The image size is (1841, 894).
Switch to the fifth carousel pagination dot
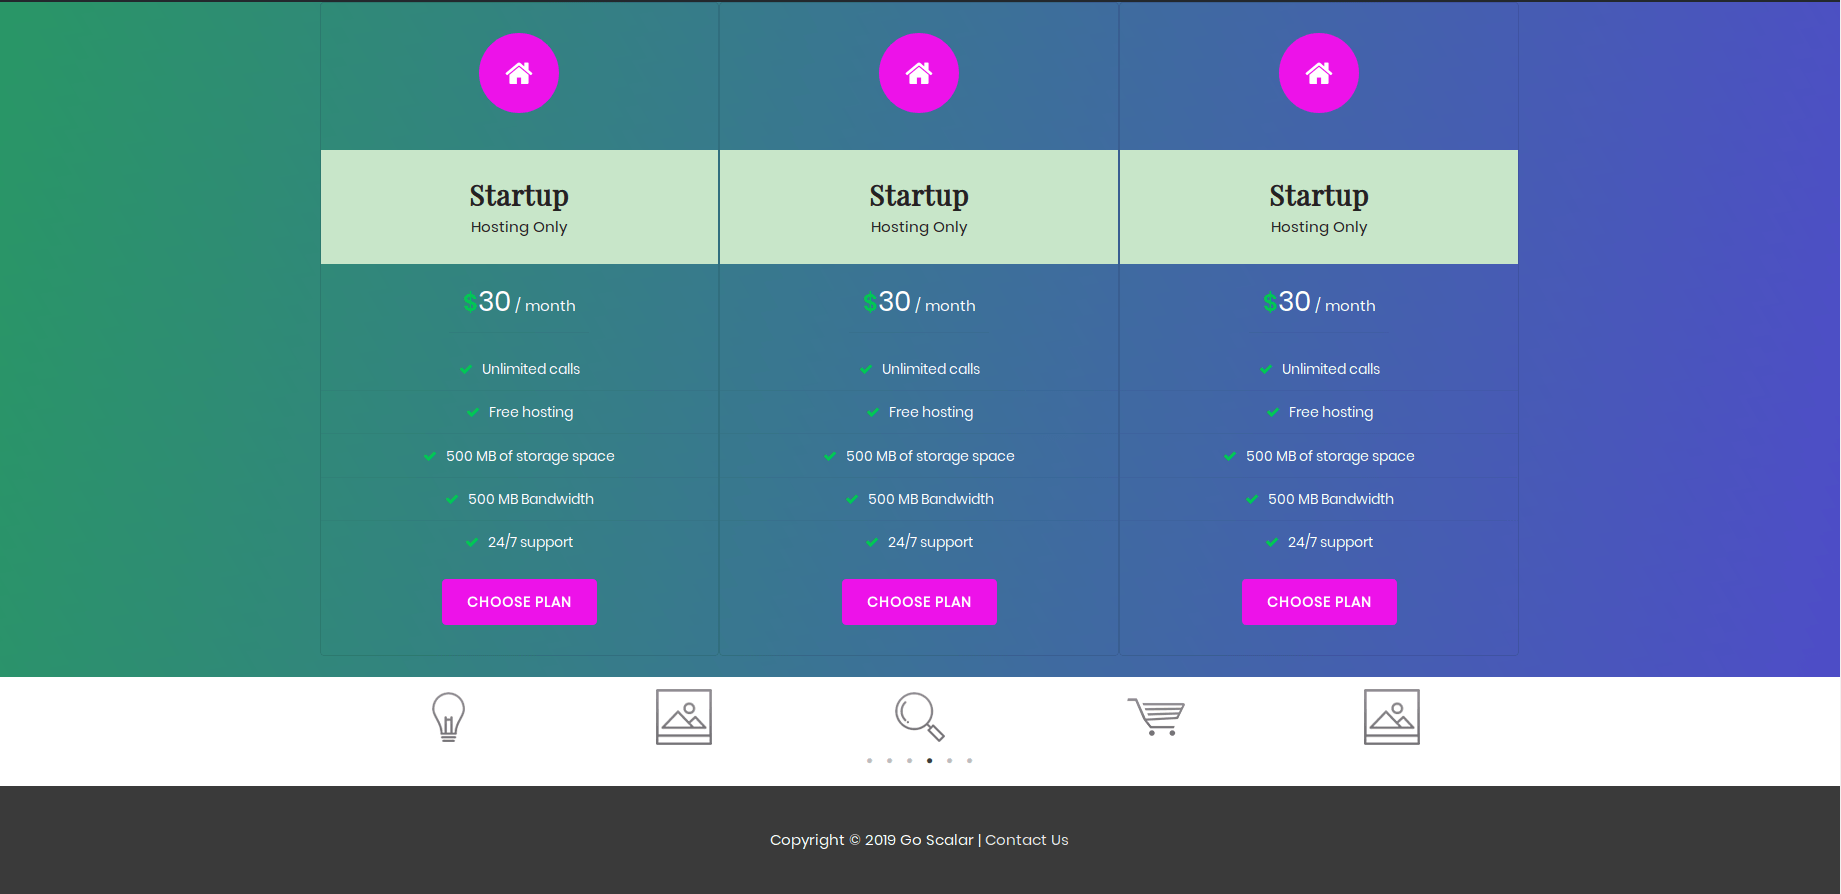[x=950, y=761]
